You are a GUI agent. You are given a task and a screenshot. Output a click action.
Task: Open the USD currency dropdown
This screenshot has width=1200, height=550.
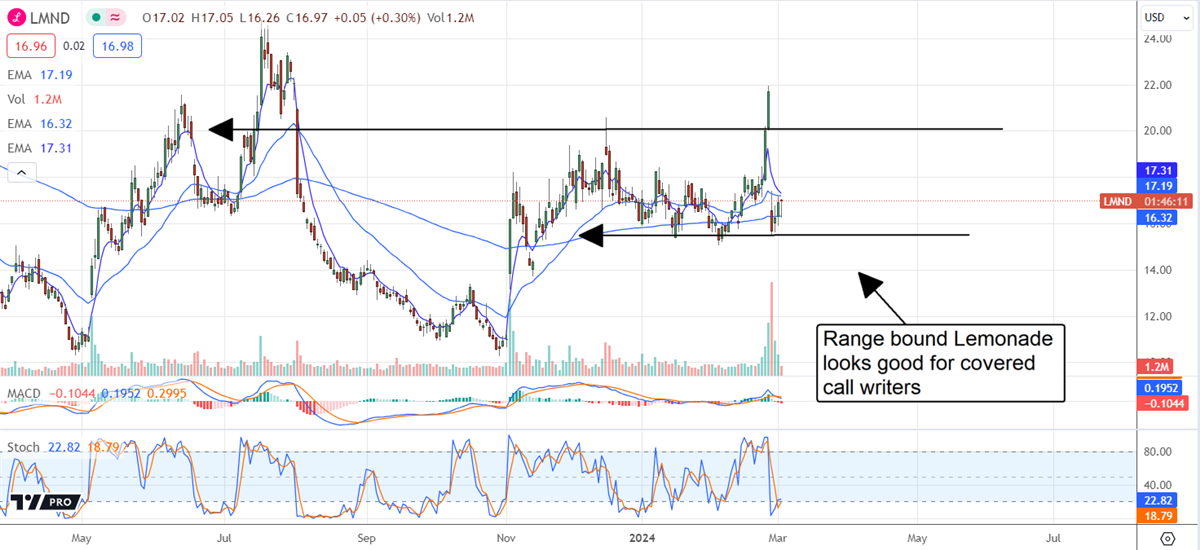(1162, 17)
